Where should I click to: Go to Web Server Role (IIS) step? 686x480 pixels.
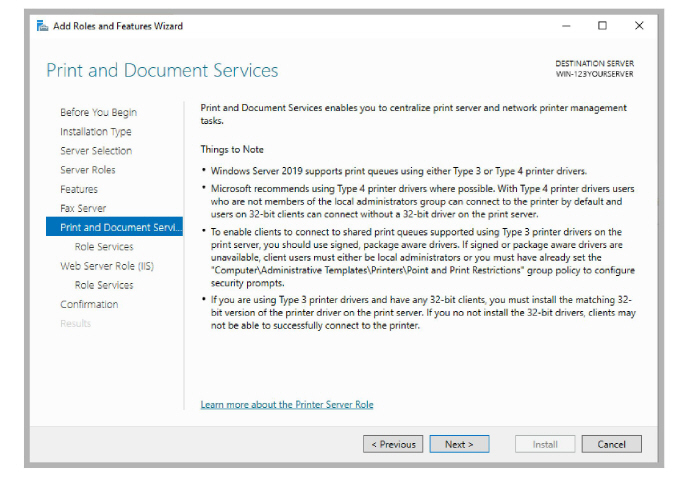[x=107, y=266]
